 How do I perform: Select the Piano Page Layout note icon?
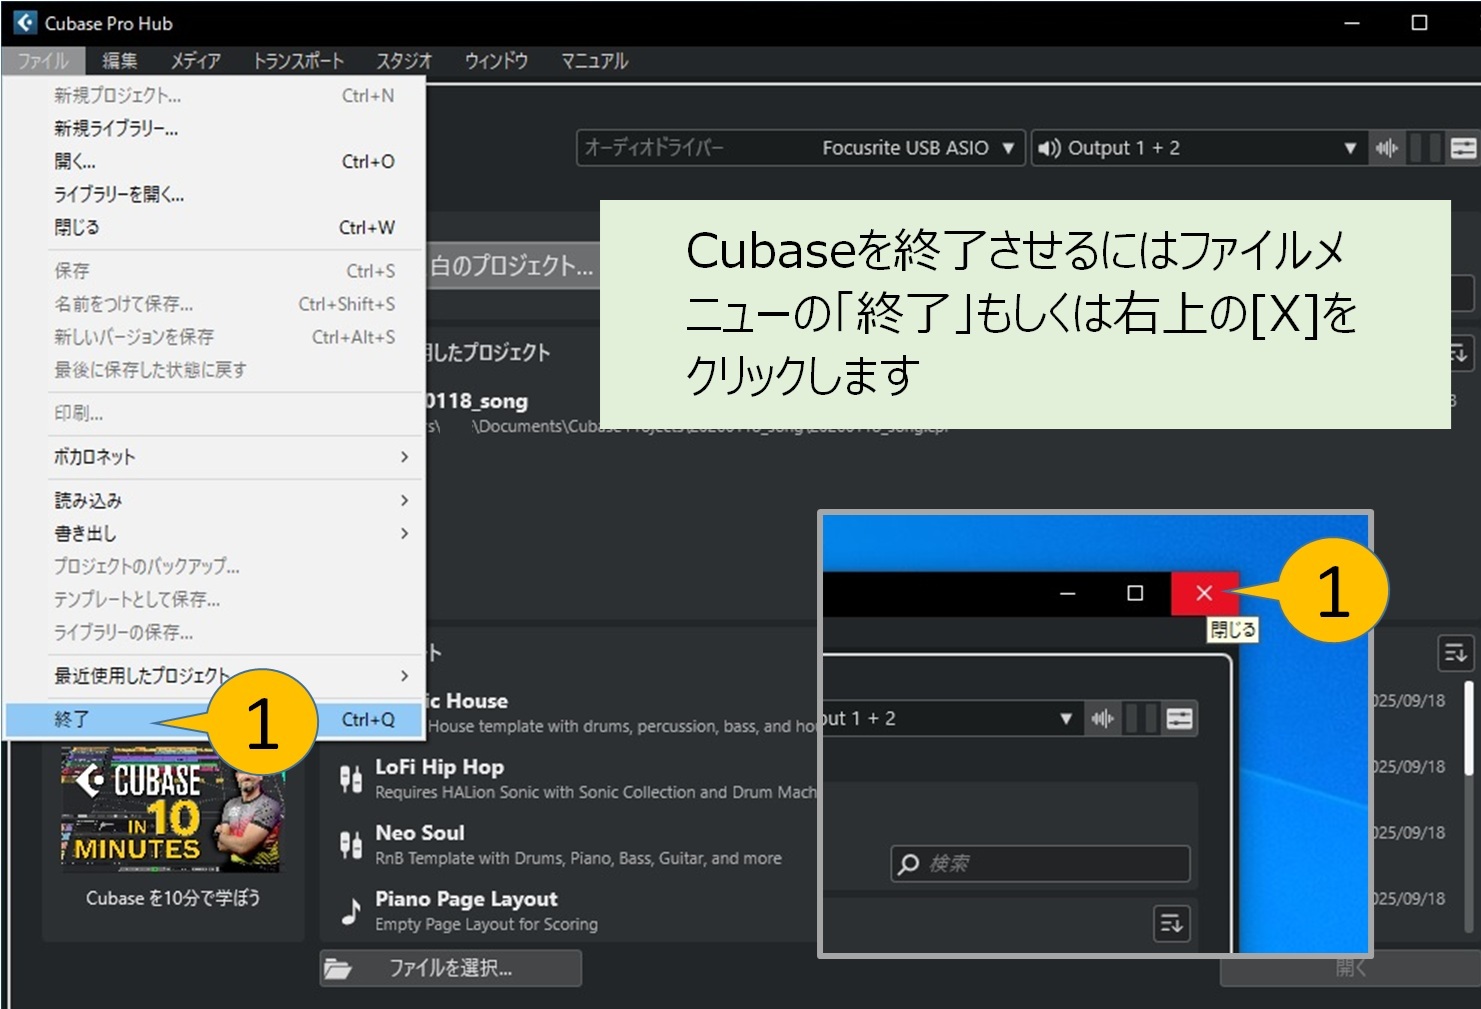[351, 908]
